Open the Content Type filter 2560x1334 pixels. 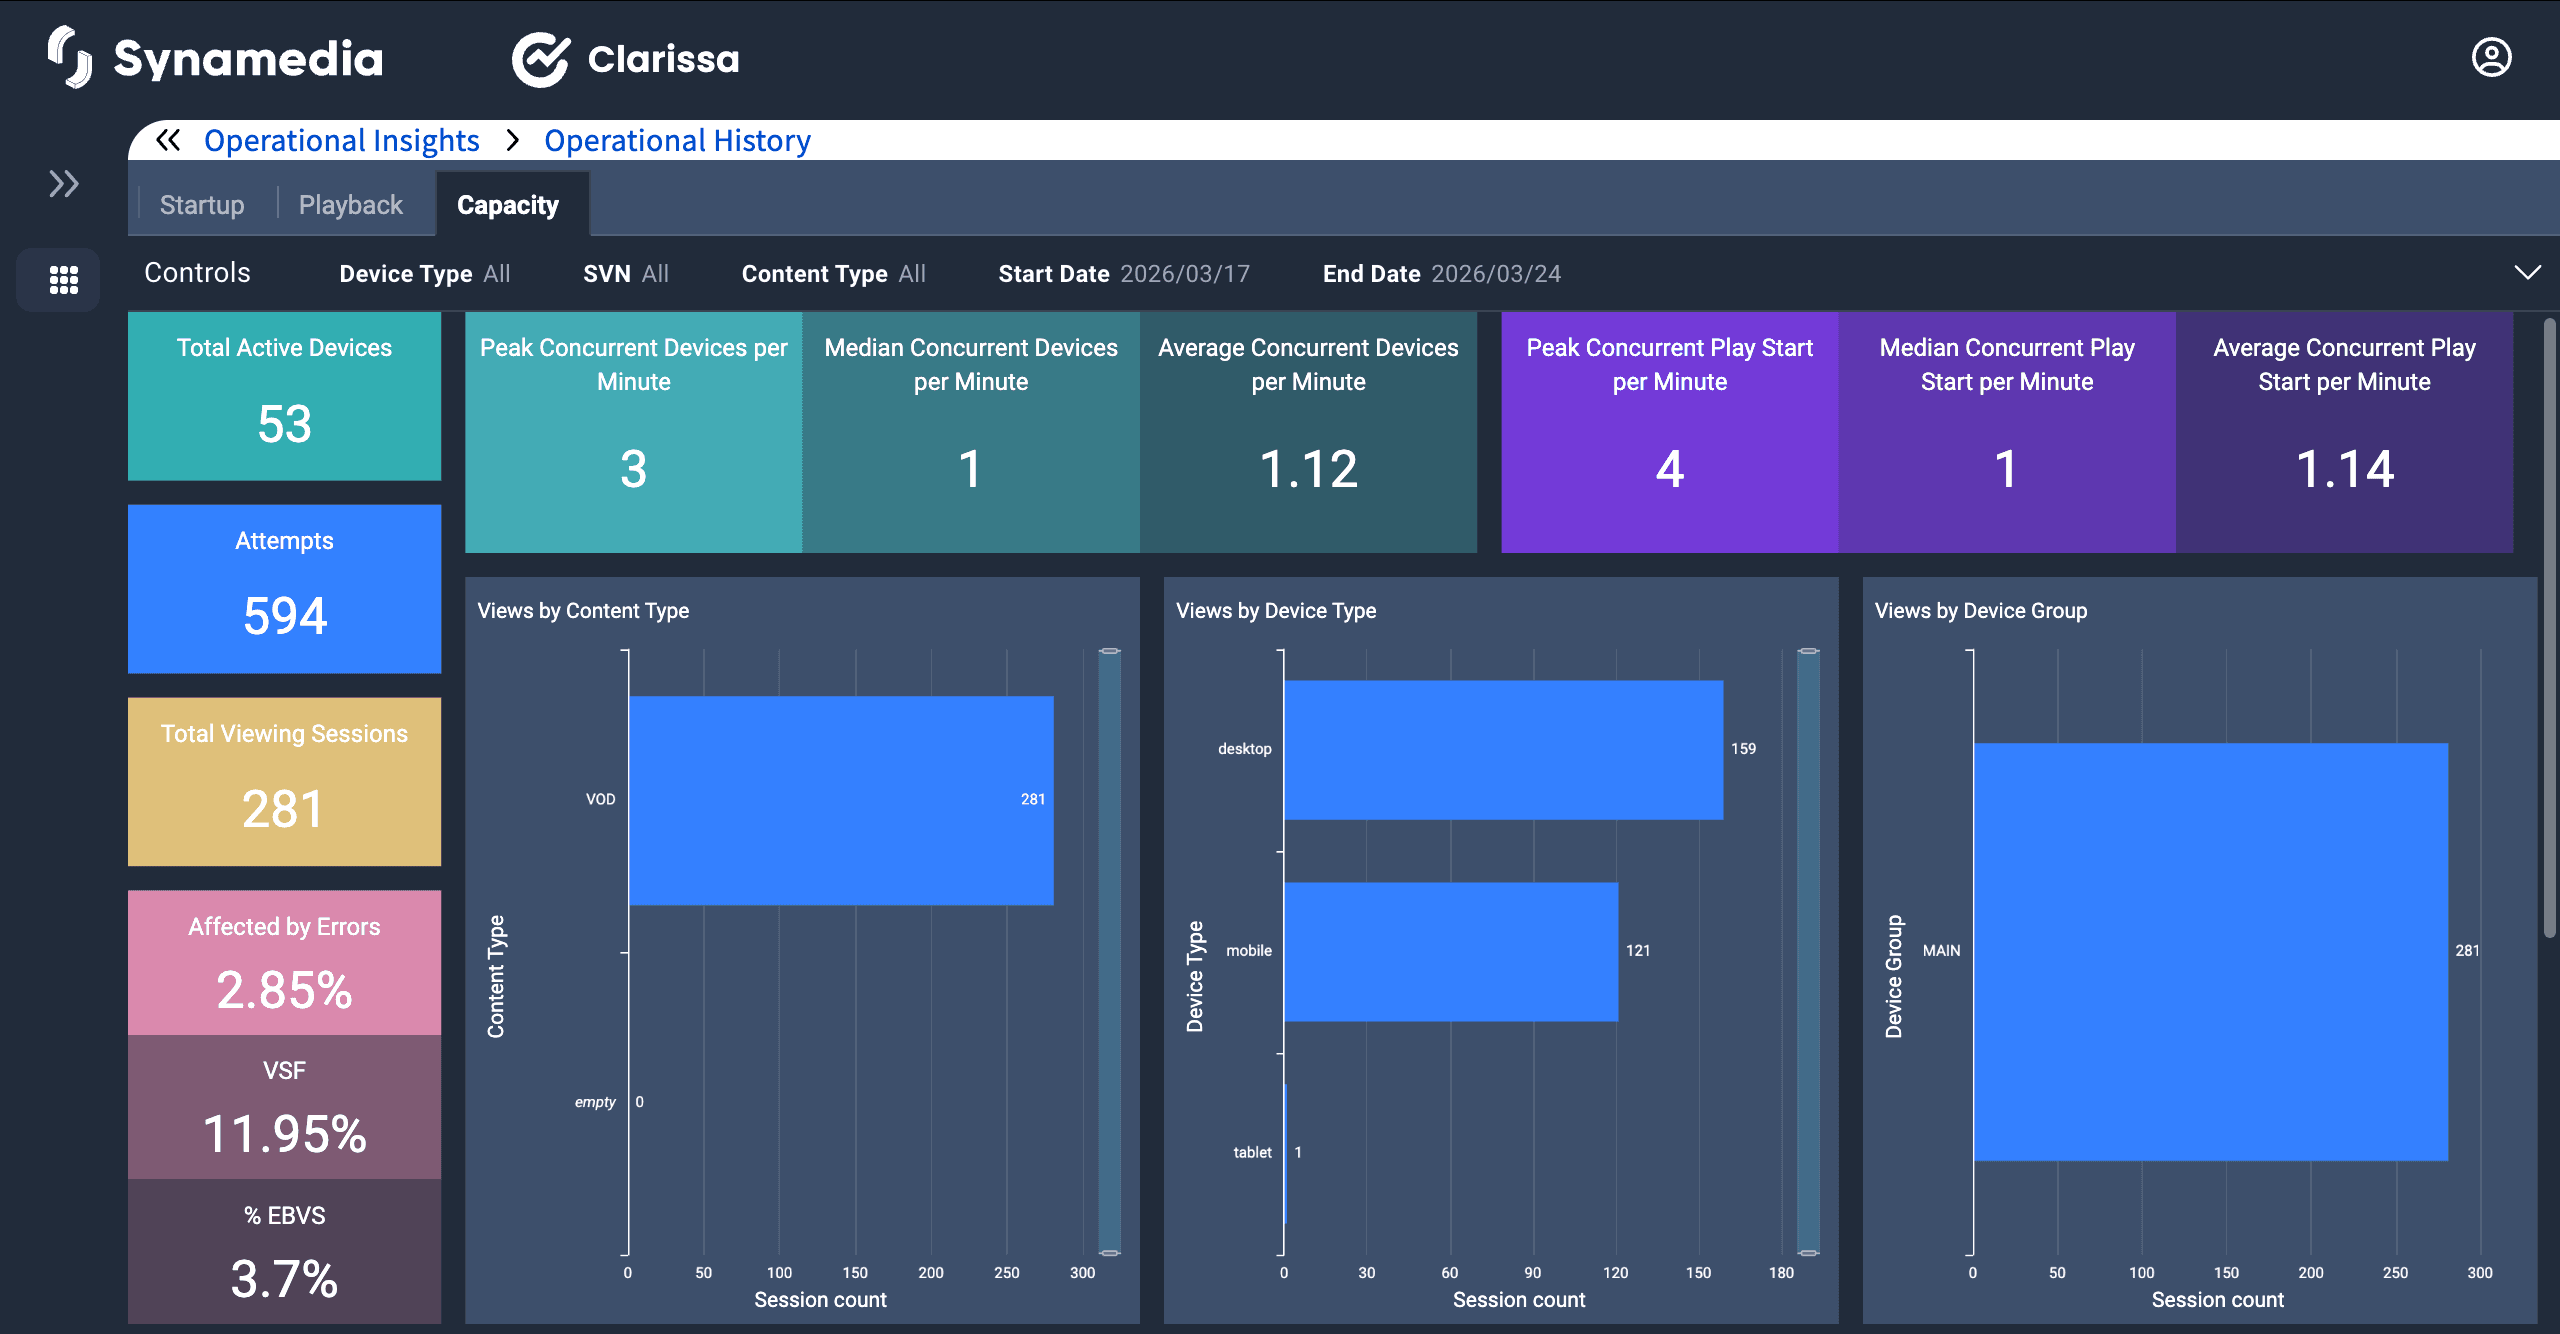[833, 274]
